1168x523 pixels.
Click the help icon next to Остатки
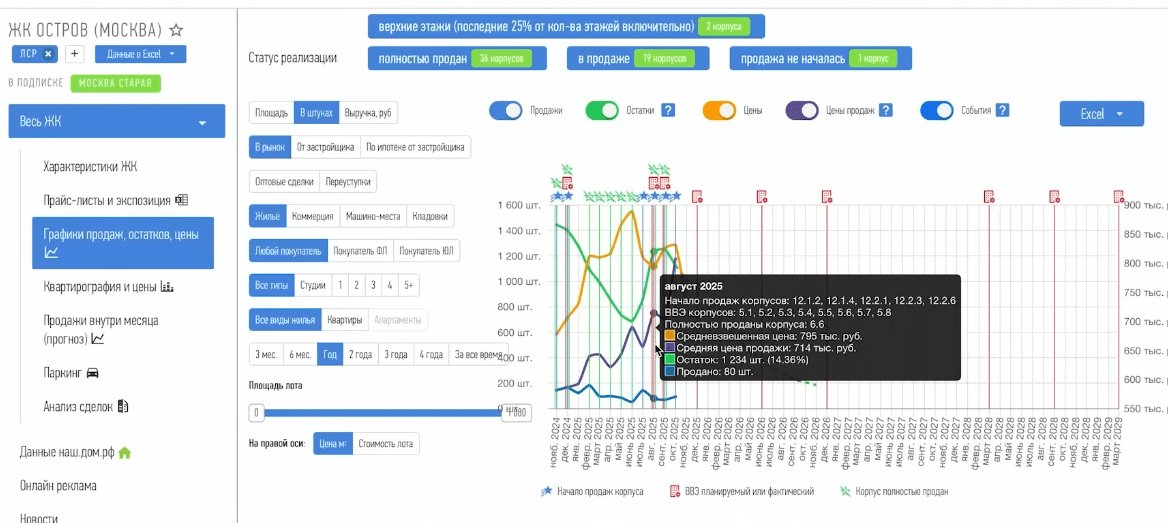coord(668,110)
